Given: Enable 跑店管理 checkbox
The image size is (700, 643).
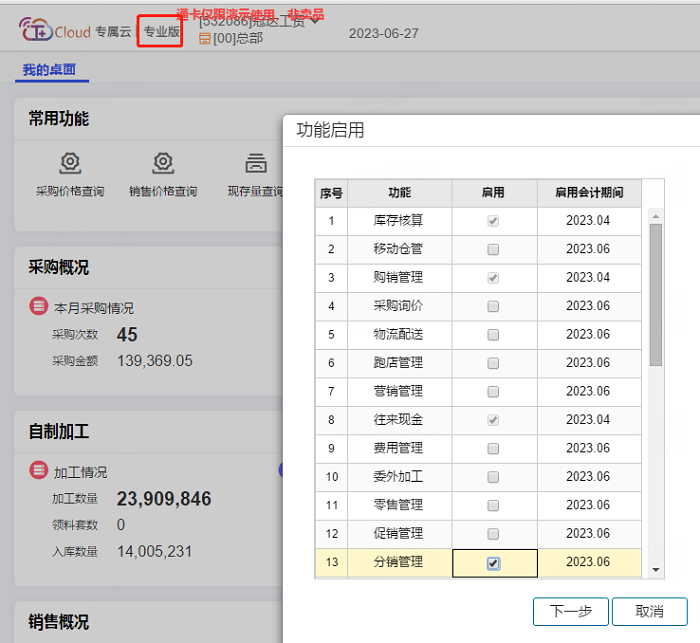Looking at the screenshot, I should pos(493,363).
